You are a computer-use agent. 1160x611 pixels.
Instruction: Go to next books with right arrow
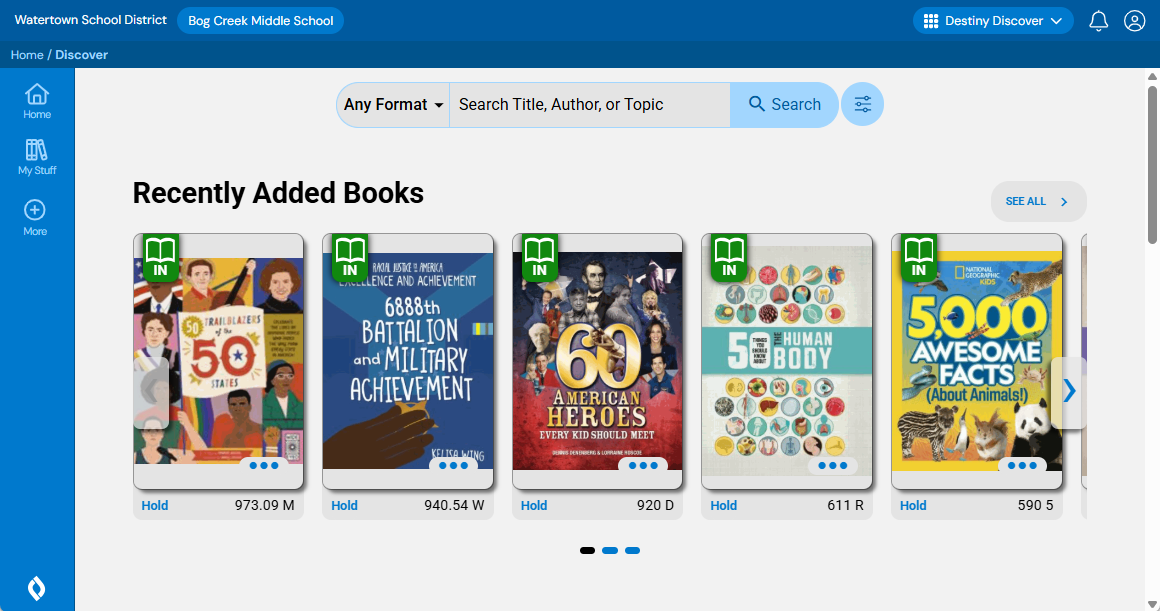pyautogui.click(x=1068, y=391)
